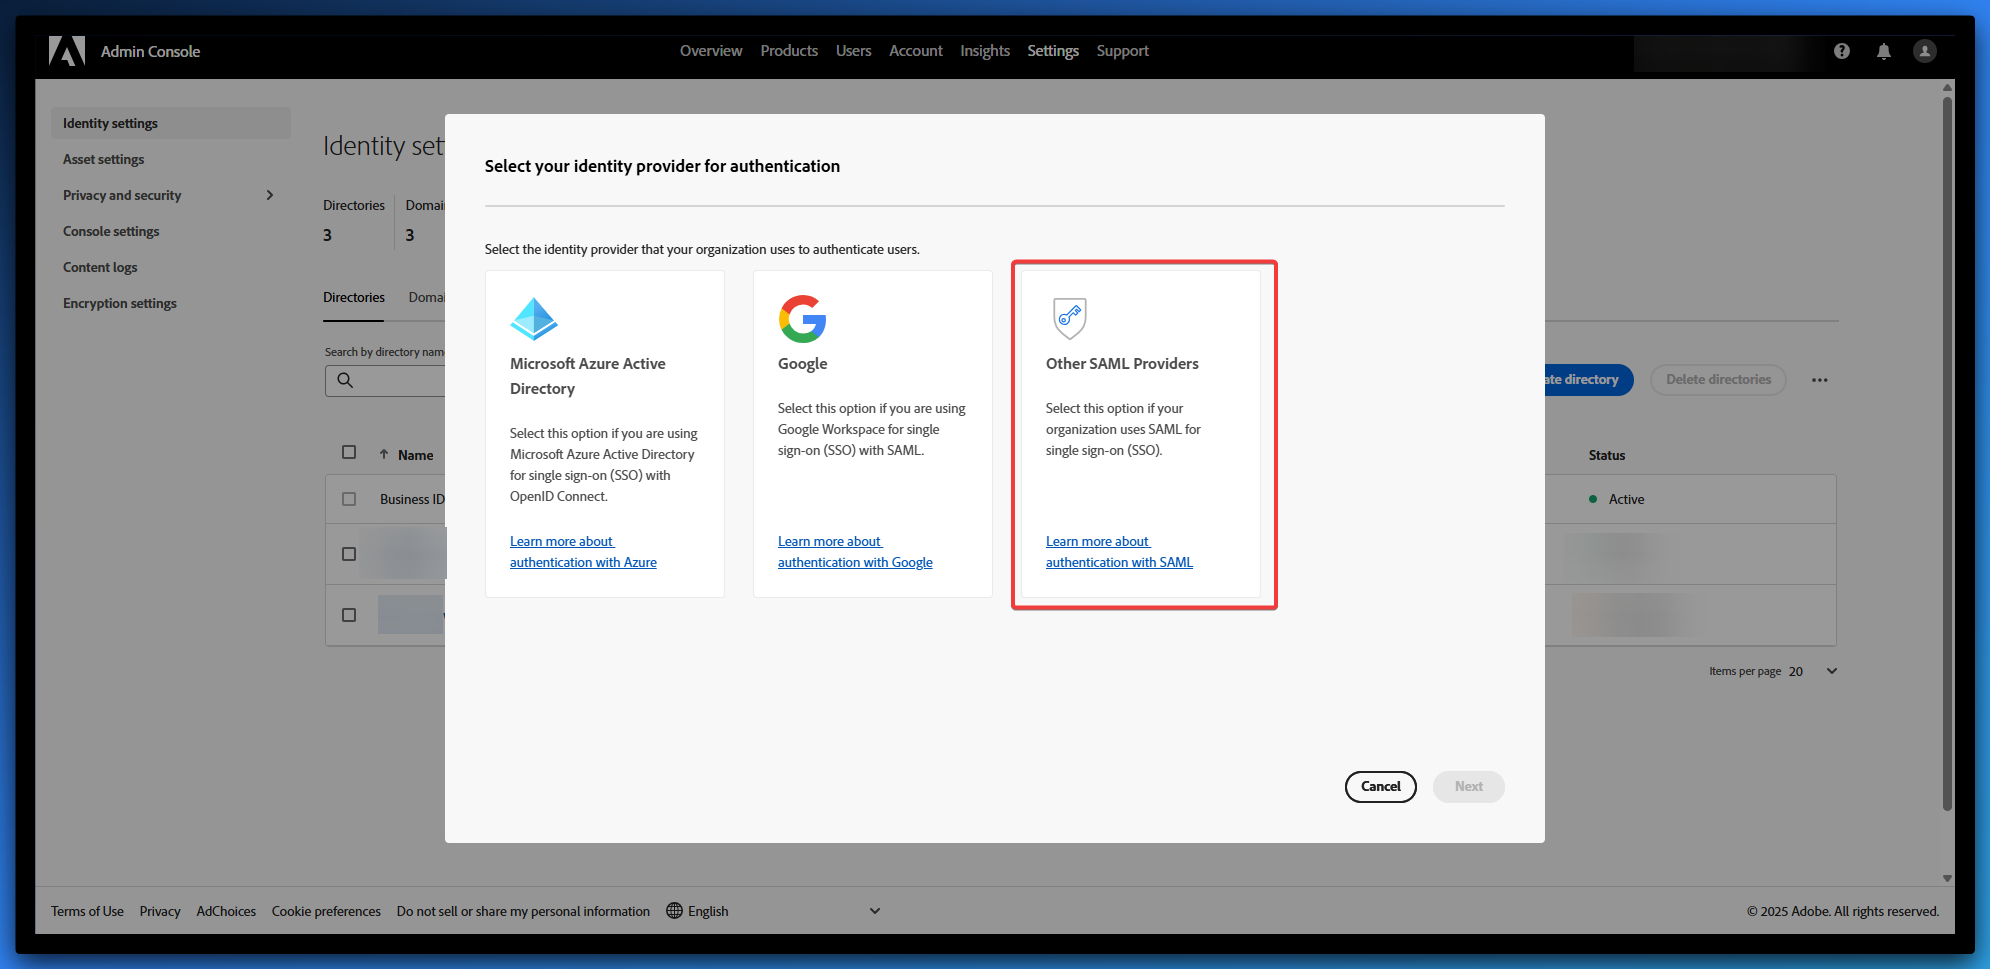Viewport: 1990px width, 969px height.
Task: Click the page vertical scrollbar
Action: pos(1946,450)
